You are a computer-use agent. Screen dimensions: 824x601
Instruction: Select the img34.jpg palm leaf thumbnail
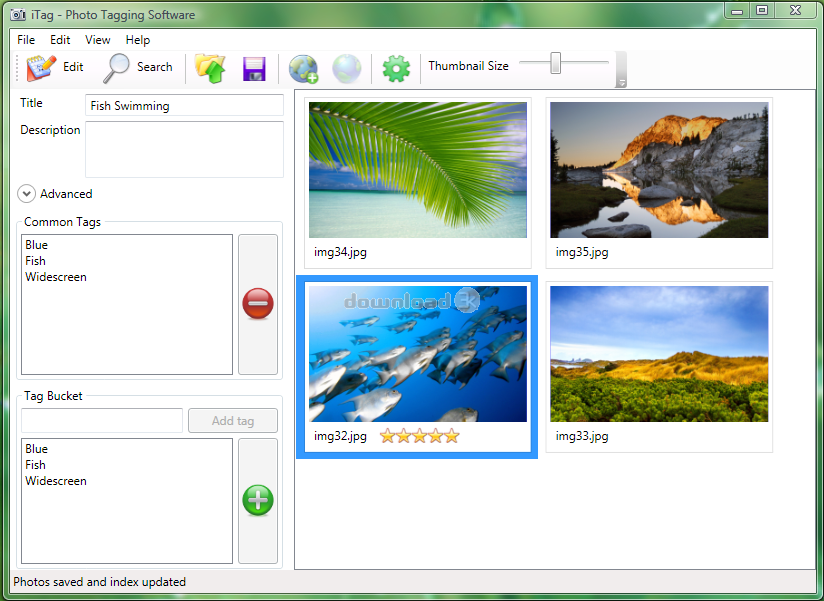pyautogui.click(x=417, y=170)
